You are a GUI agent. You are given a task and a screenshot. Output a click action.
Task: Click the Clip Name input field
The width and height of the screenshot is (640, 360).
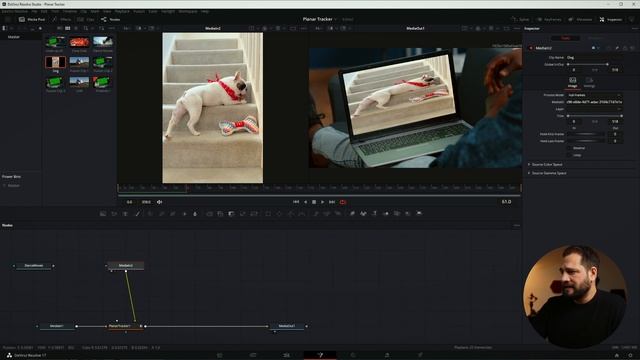[x=595, y=58]
